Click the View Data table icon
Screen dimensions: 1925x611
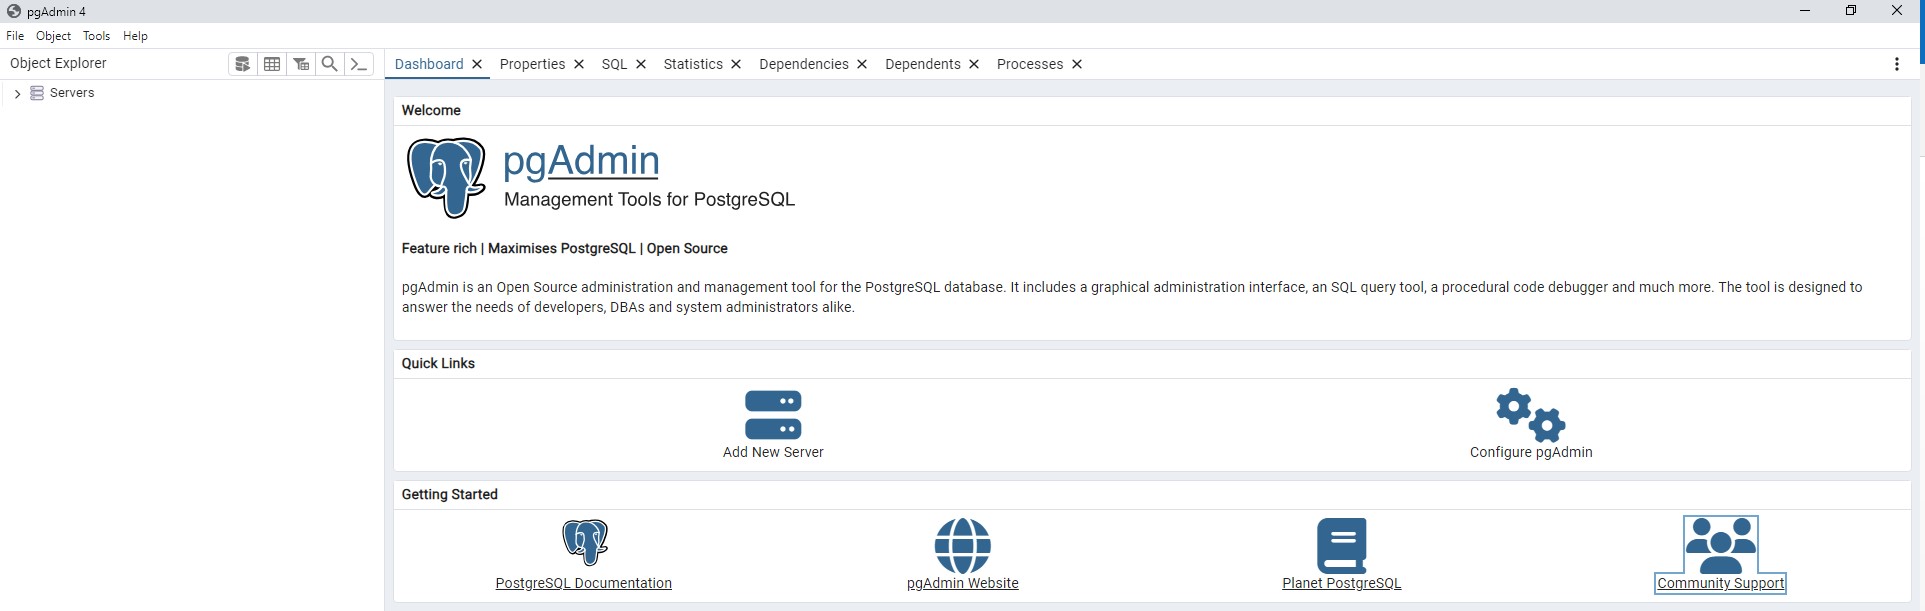(272, 64)
